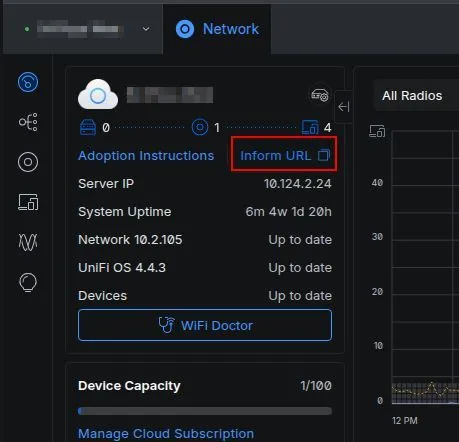Open Client Devices icon in sidebar
The height and width of the screenshot is (442, 459).
(x=28, y=202)
